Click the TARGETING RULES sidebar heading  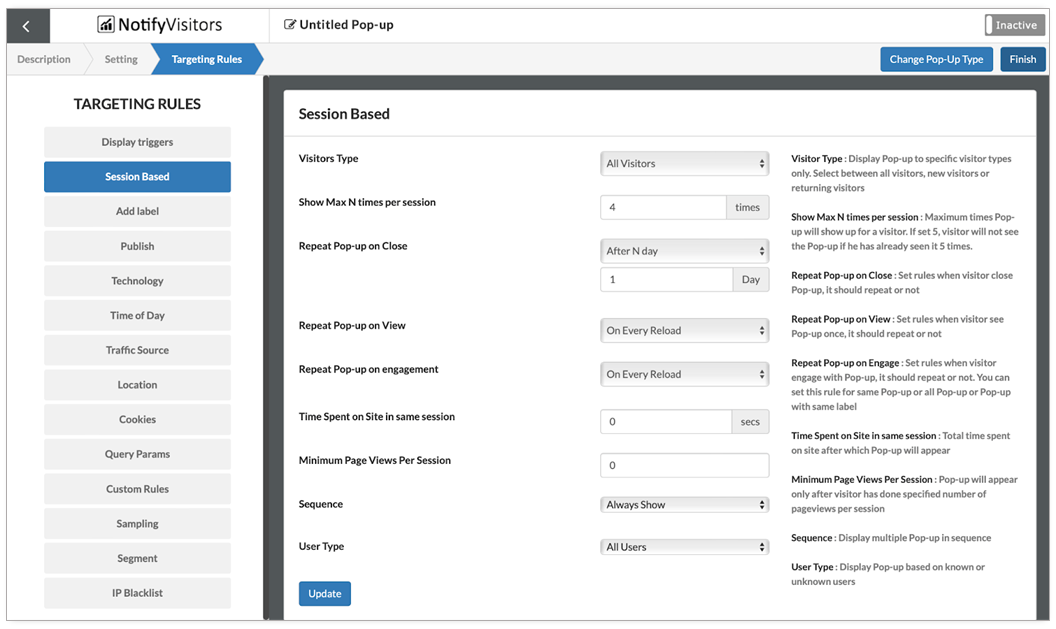[137, 104]
